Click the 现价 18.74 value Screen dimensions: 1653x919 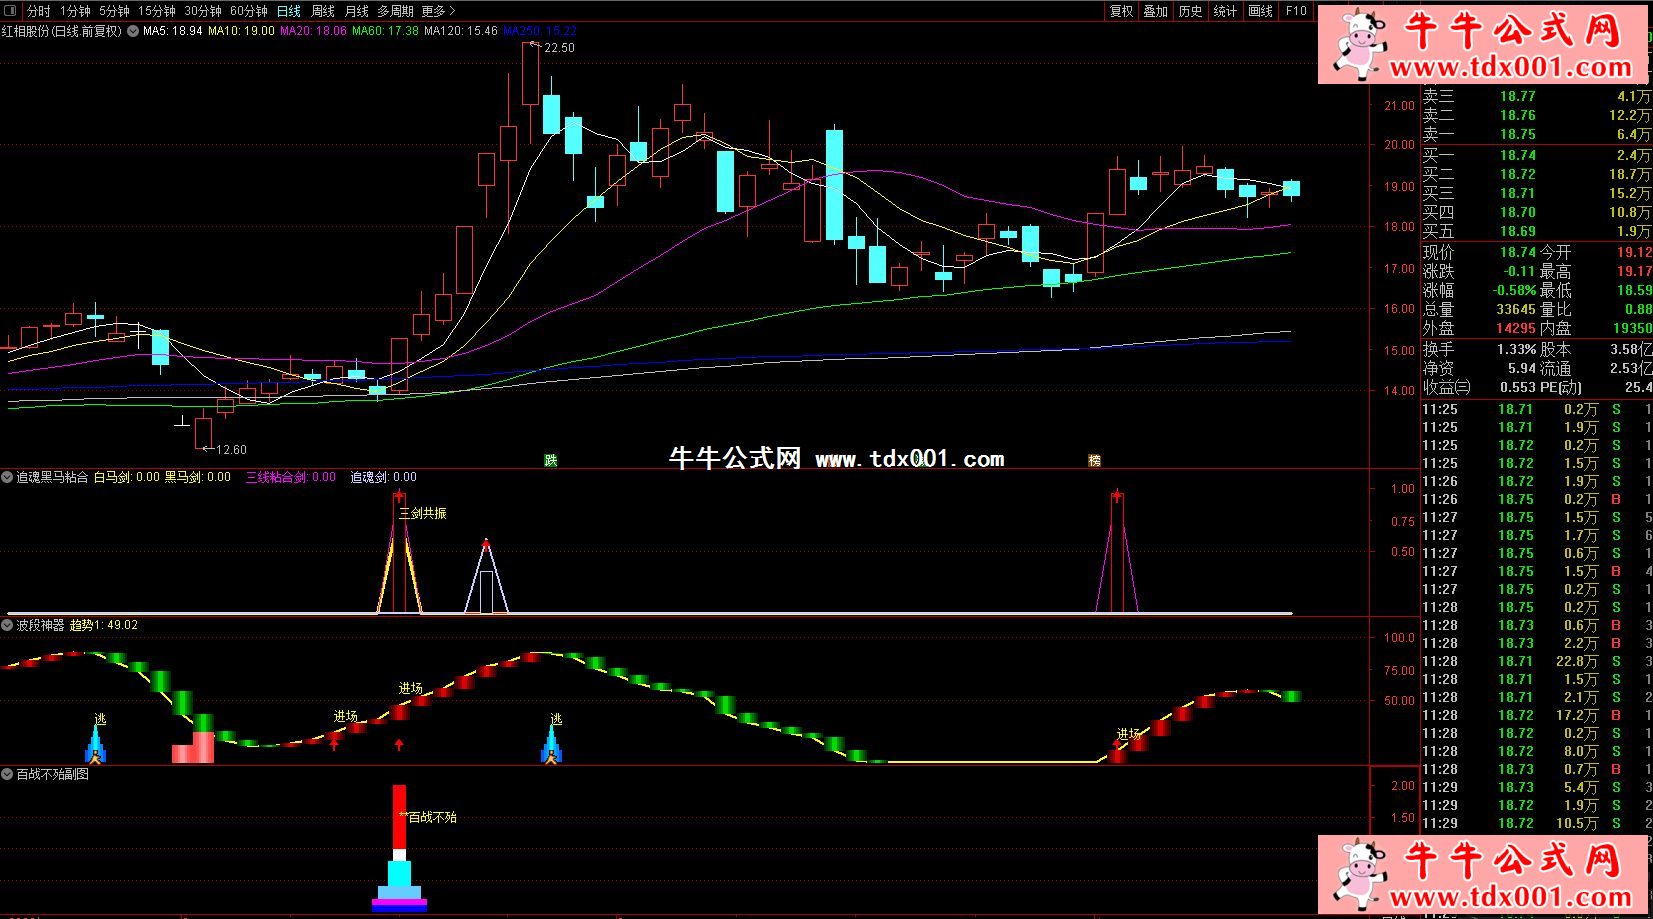(x=1517, y=253)
